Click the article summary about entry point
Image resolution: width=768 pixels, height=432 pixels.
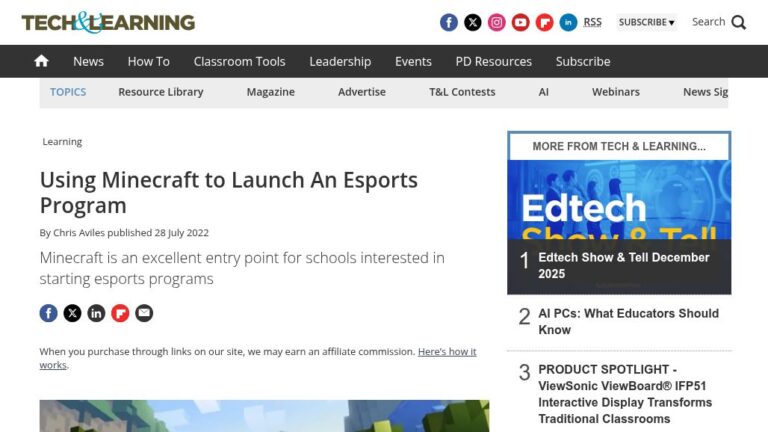point(242,268)
